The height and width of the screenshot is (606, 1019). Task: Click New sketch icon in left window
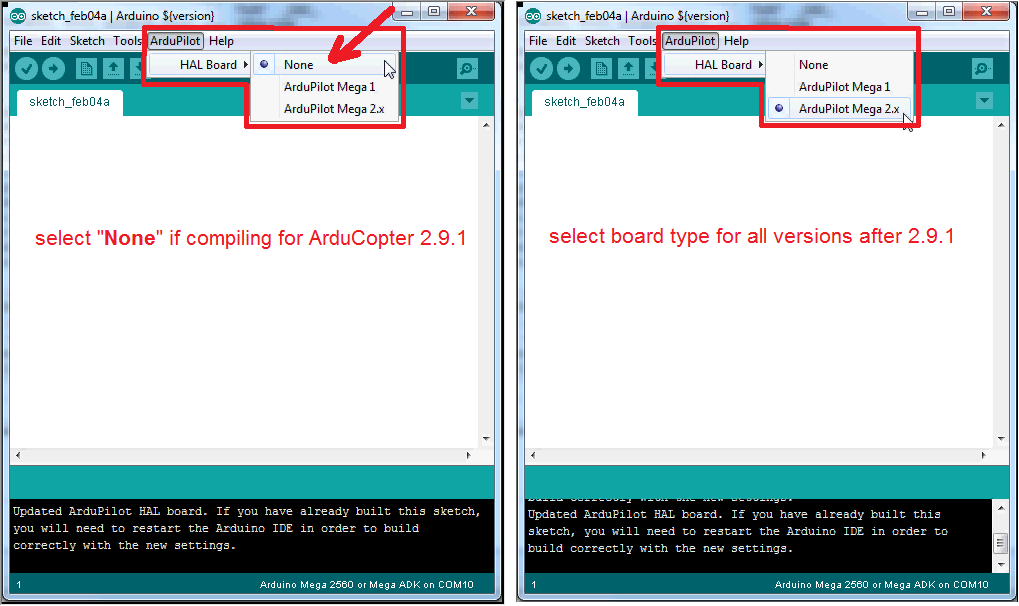click(87, 68)
